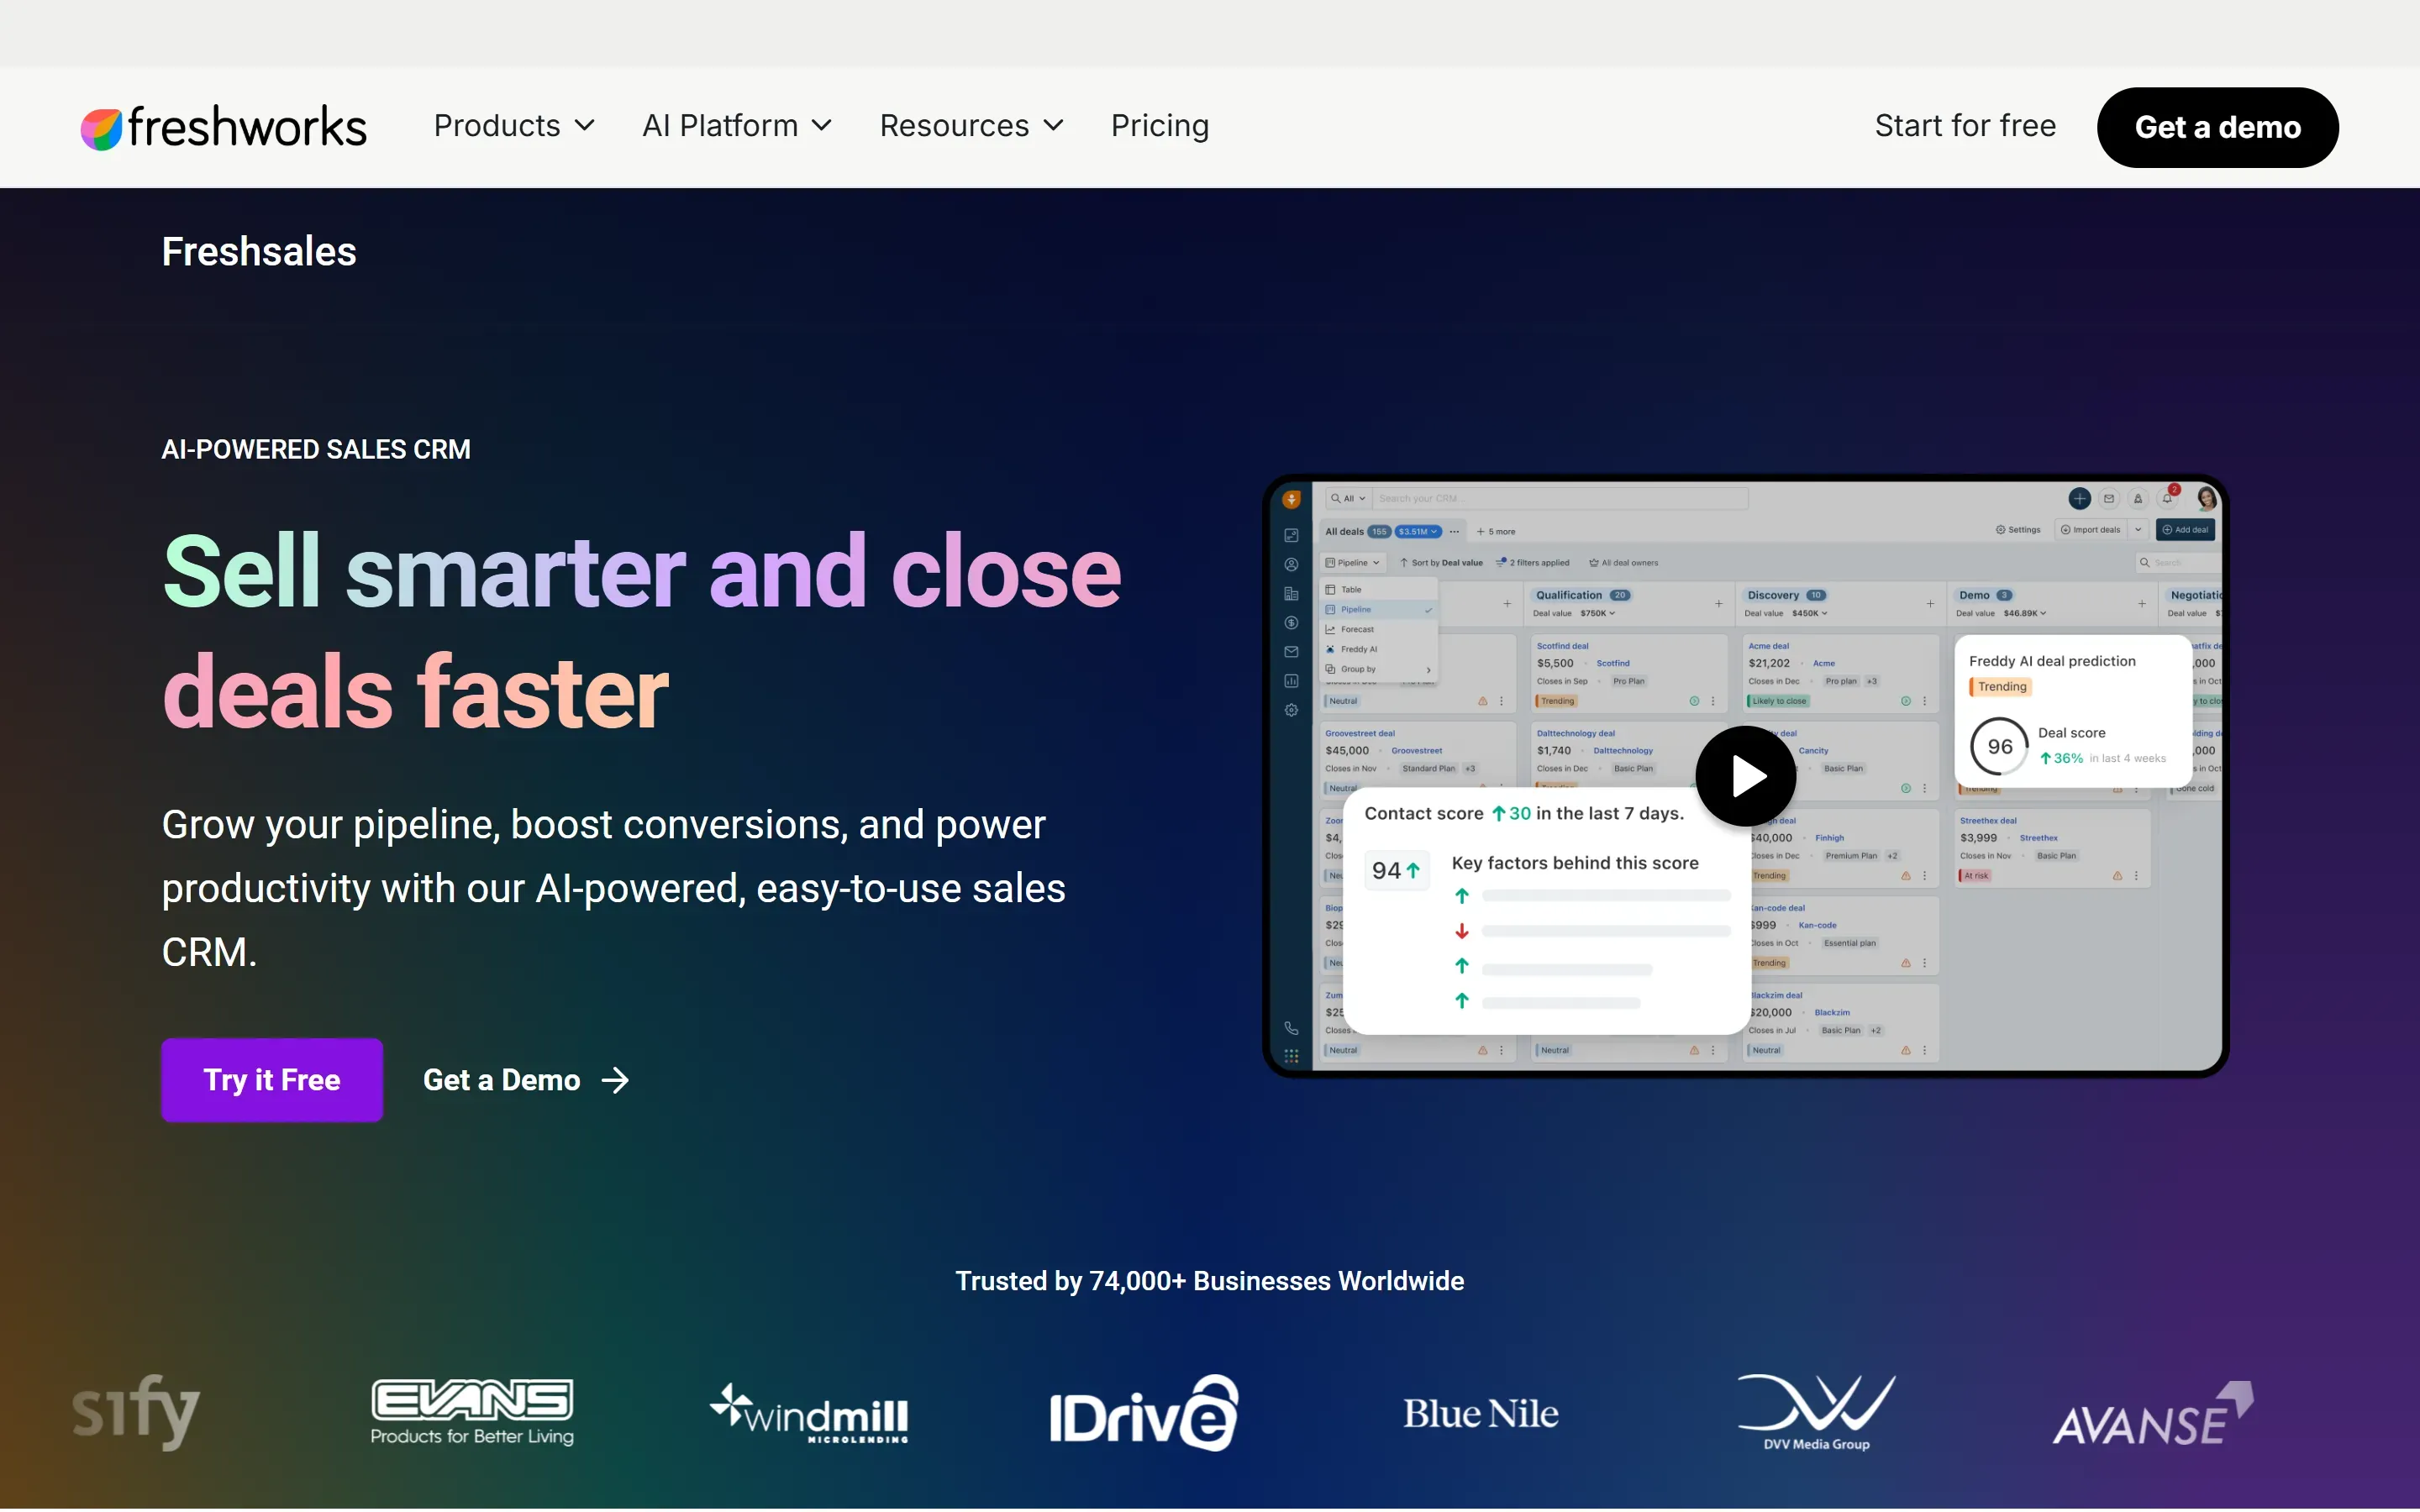Click the "Sell smarter and close deals faster" headline
The height and width of the screenshot is (1512, 2420).
642,631
